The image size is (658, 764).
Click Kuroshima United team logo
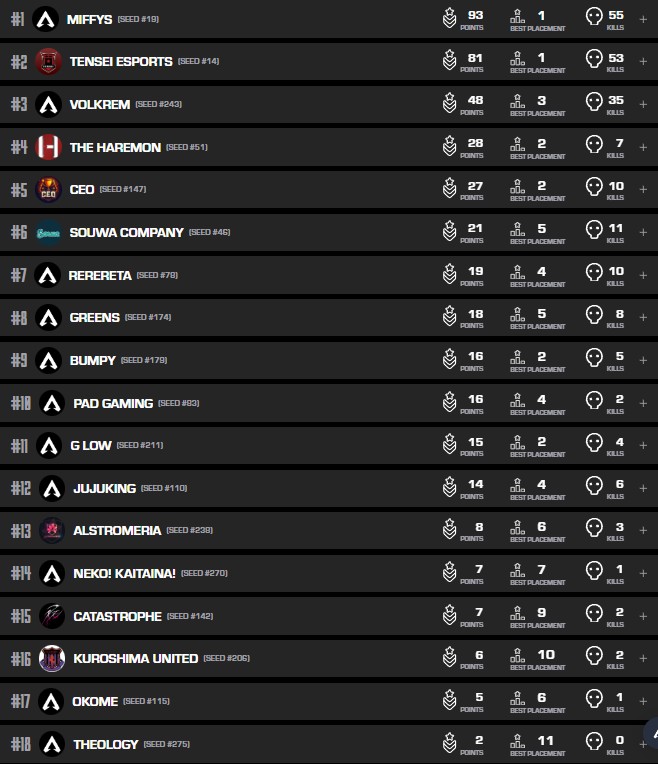pos(52,659)
